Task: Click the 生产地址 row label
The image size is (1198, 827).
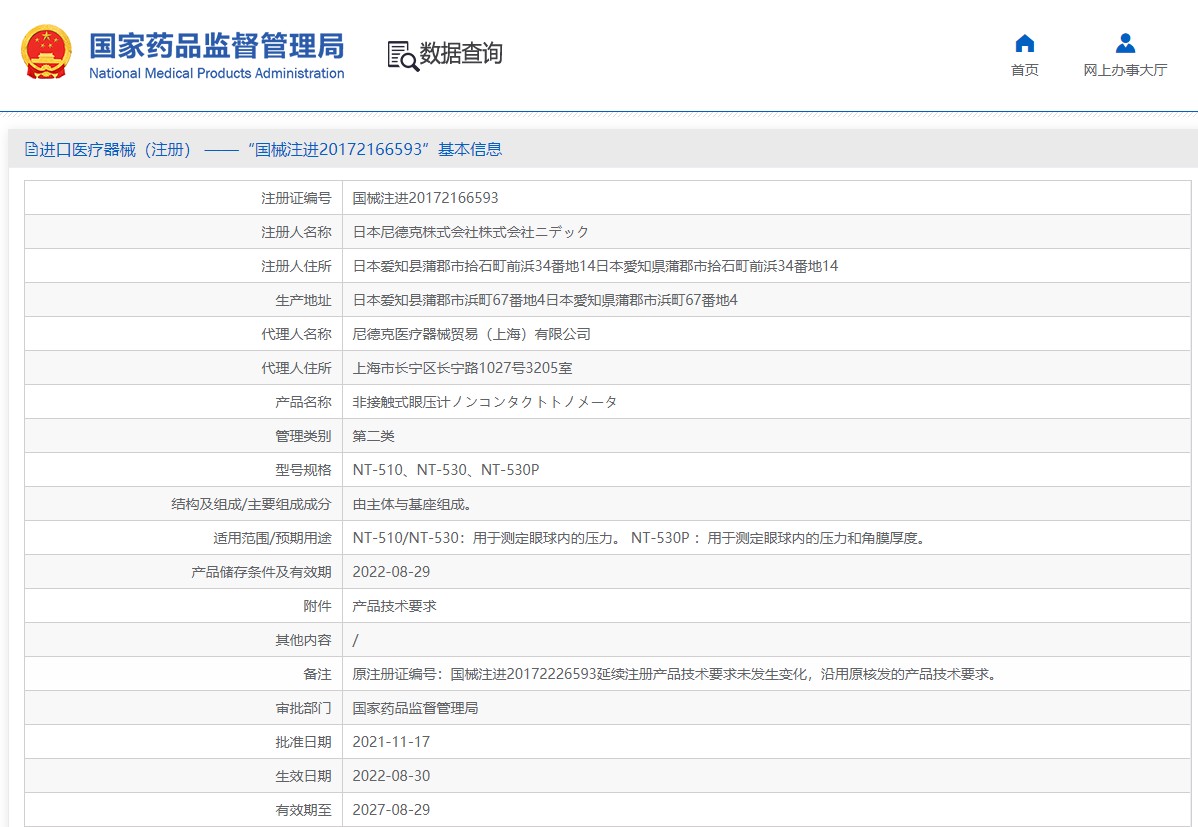Action: pyautogui.click(x=303, y=300)
